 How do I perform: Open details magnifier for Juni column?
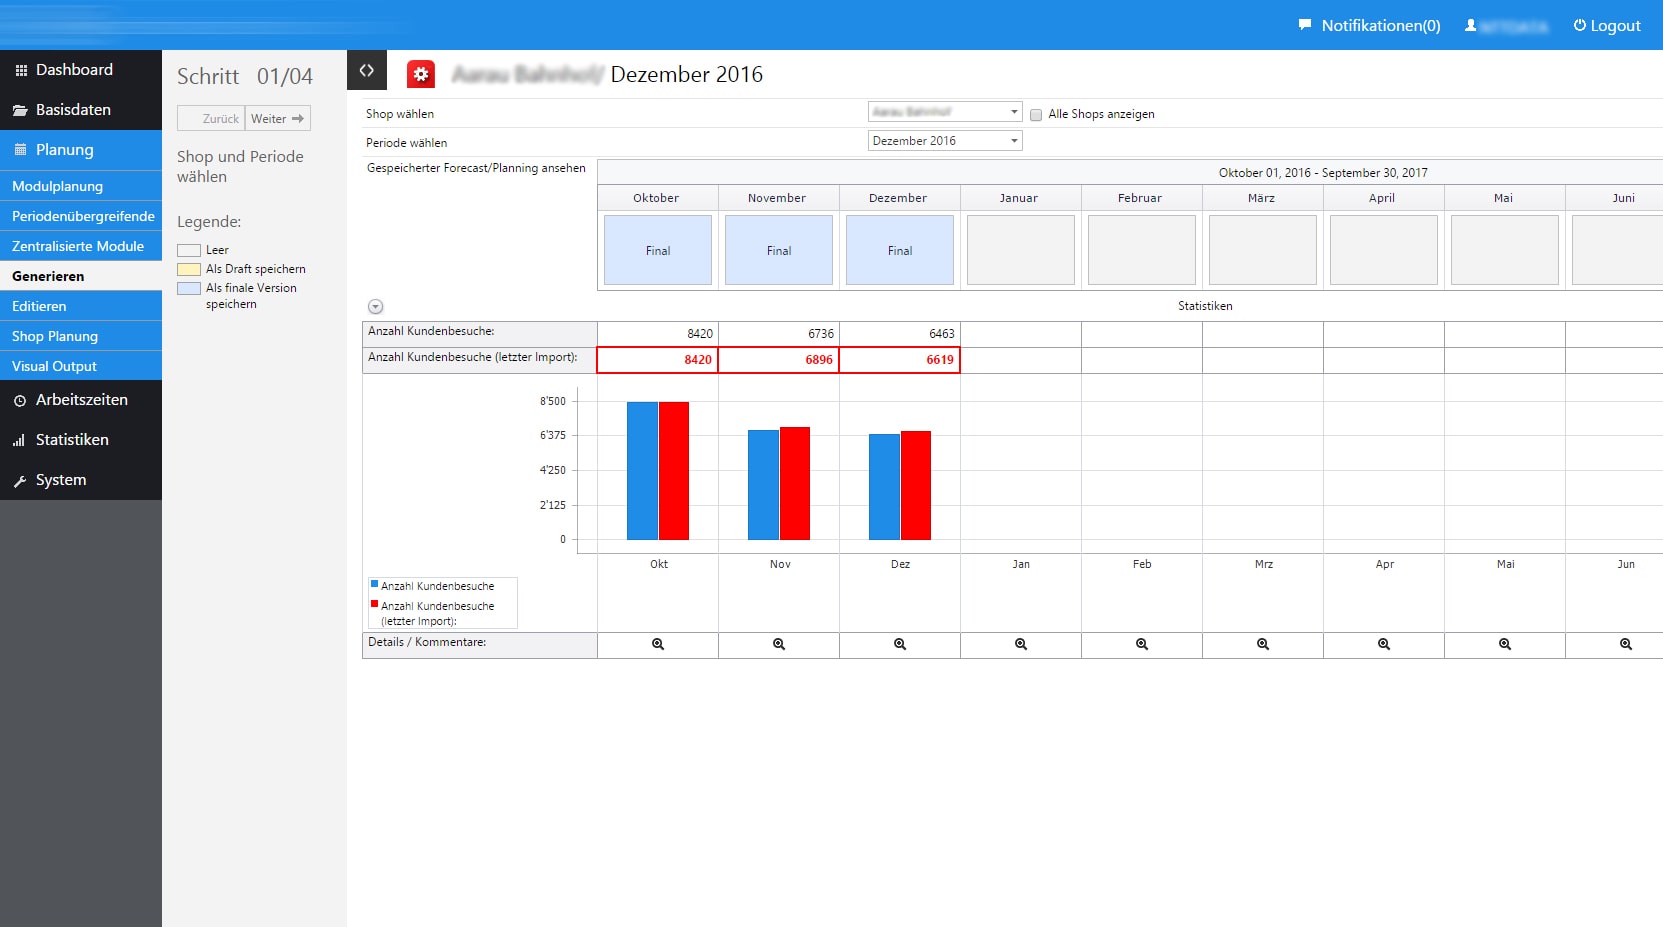tap(1626, 645)
